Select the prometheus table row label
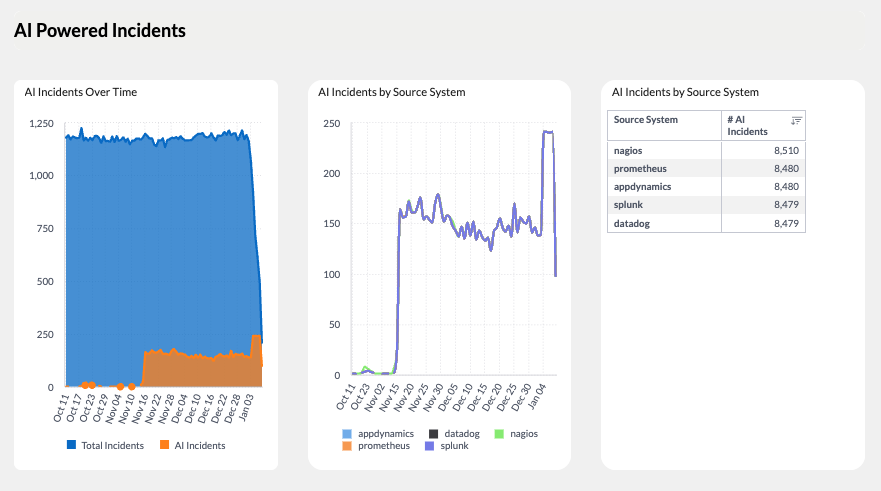The image size is (881, 491). pos(640,169)
